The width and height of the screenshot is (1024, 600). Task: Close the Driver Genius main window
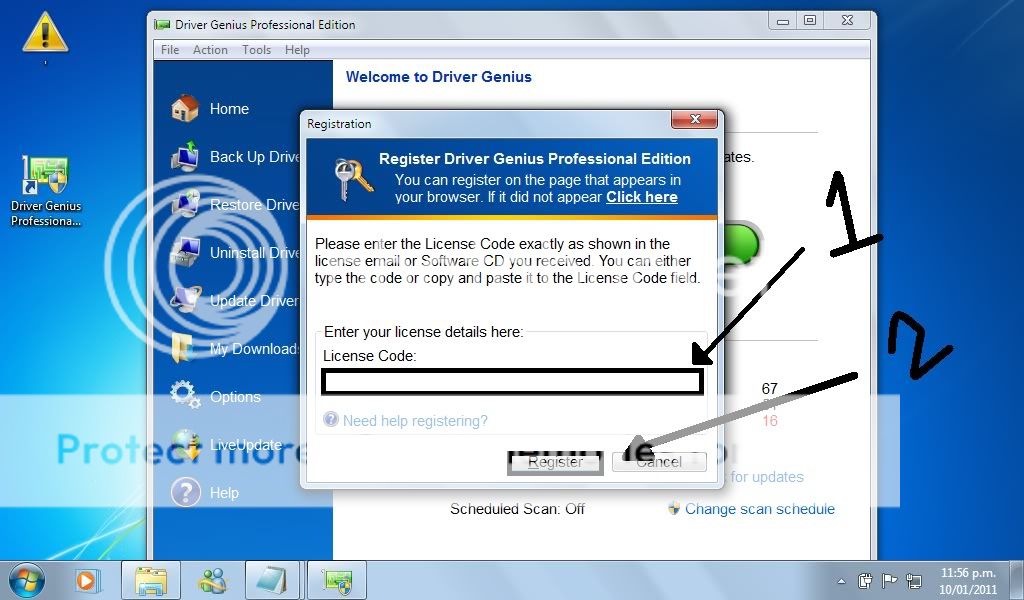coord(847,21)
